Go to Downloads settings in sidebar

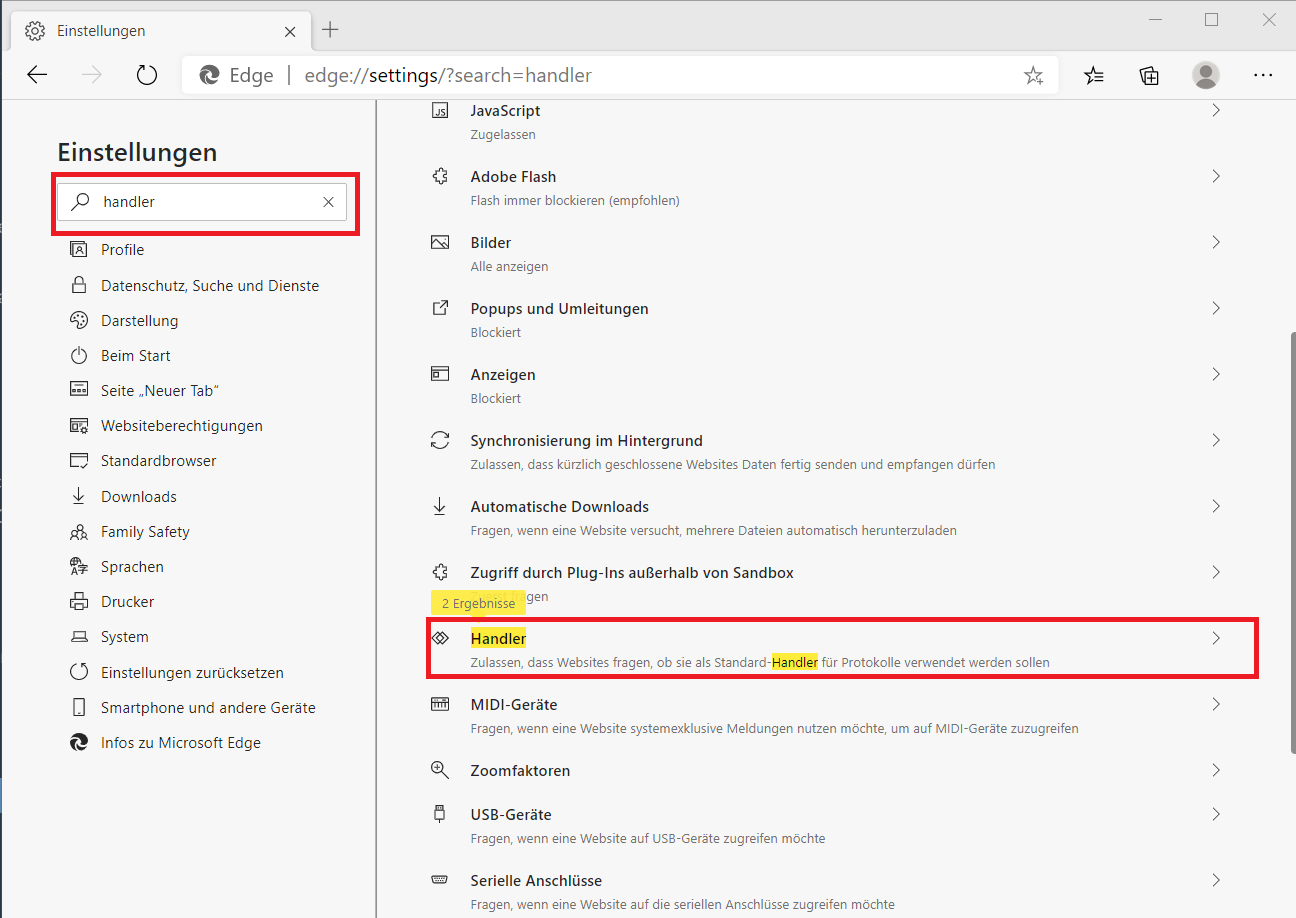pos(138,497)
